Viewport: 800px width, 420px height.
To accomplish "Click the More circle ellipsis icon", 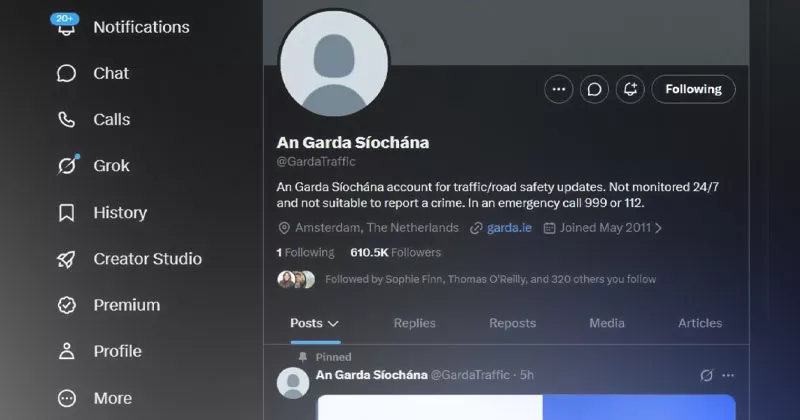I will coord(66,398).
